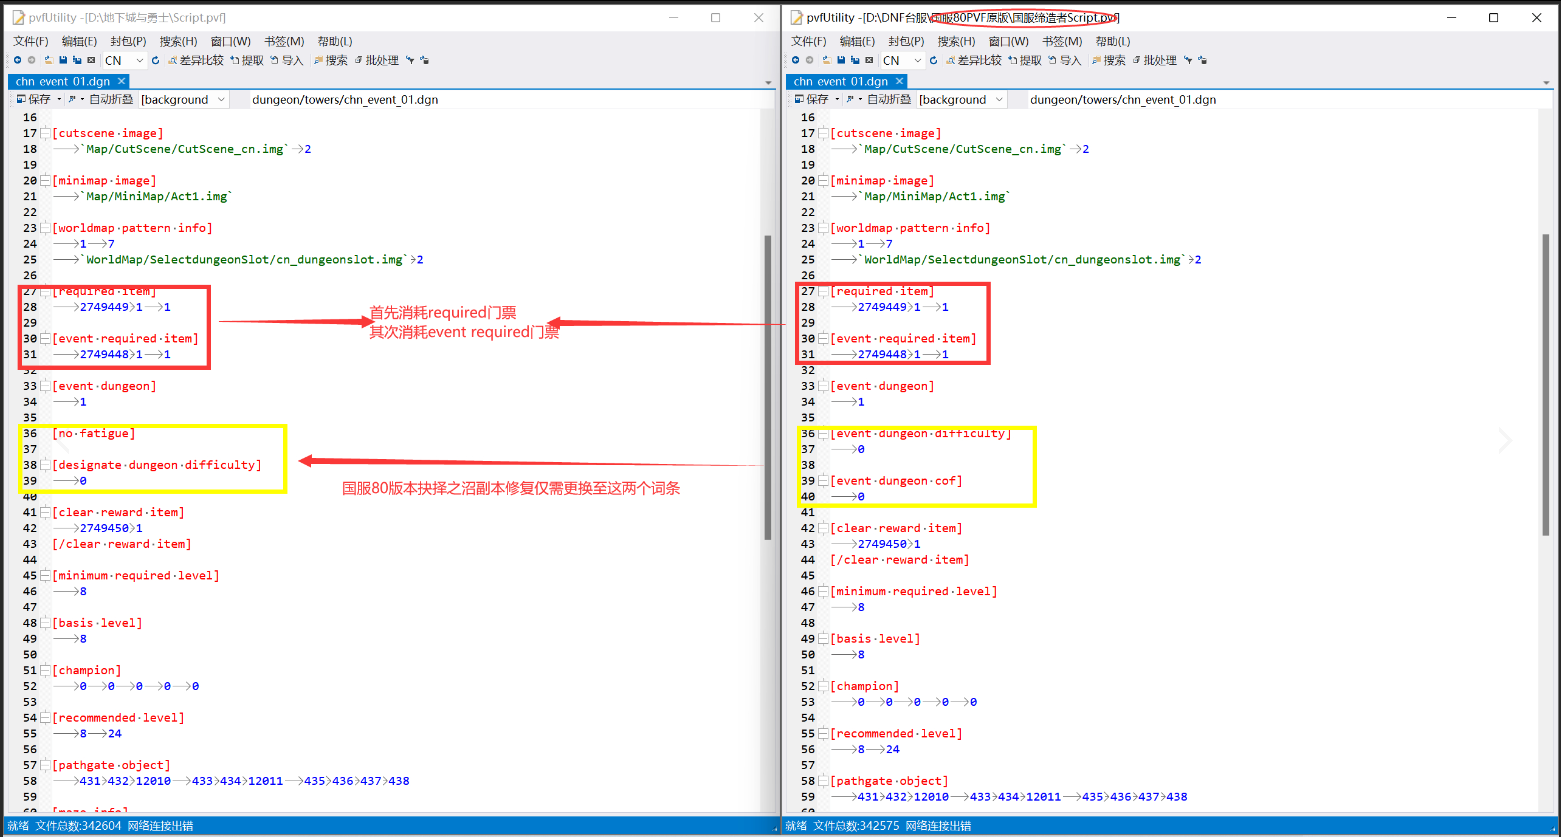The height and width of the screenshot is (837, 1561).
Task: Collapse [event dungeon cof] fold marker in right window
Action: [823, 480]
